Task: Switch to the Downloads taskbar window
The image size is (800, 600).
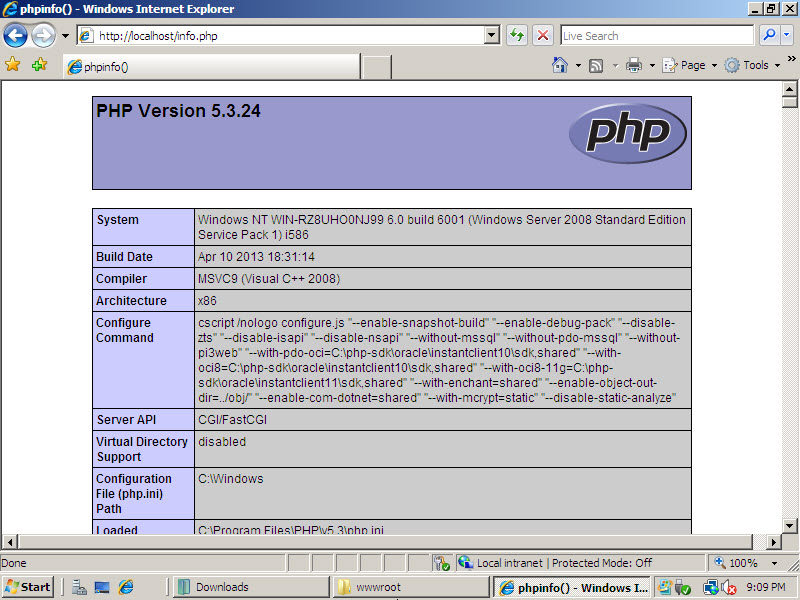Action: click(x=252, y=587)
